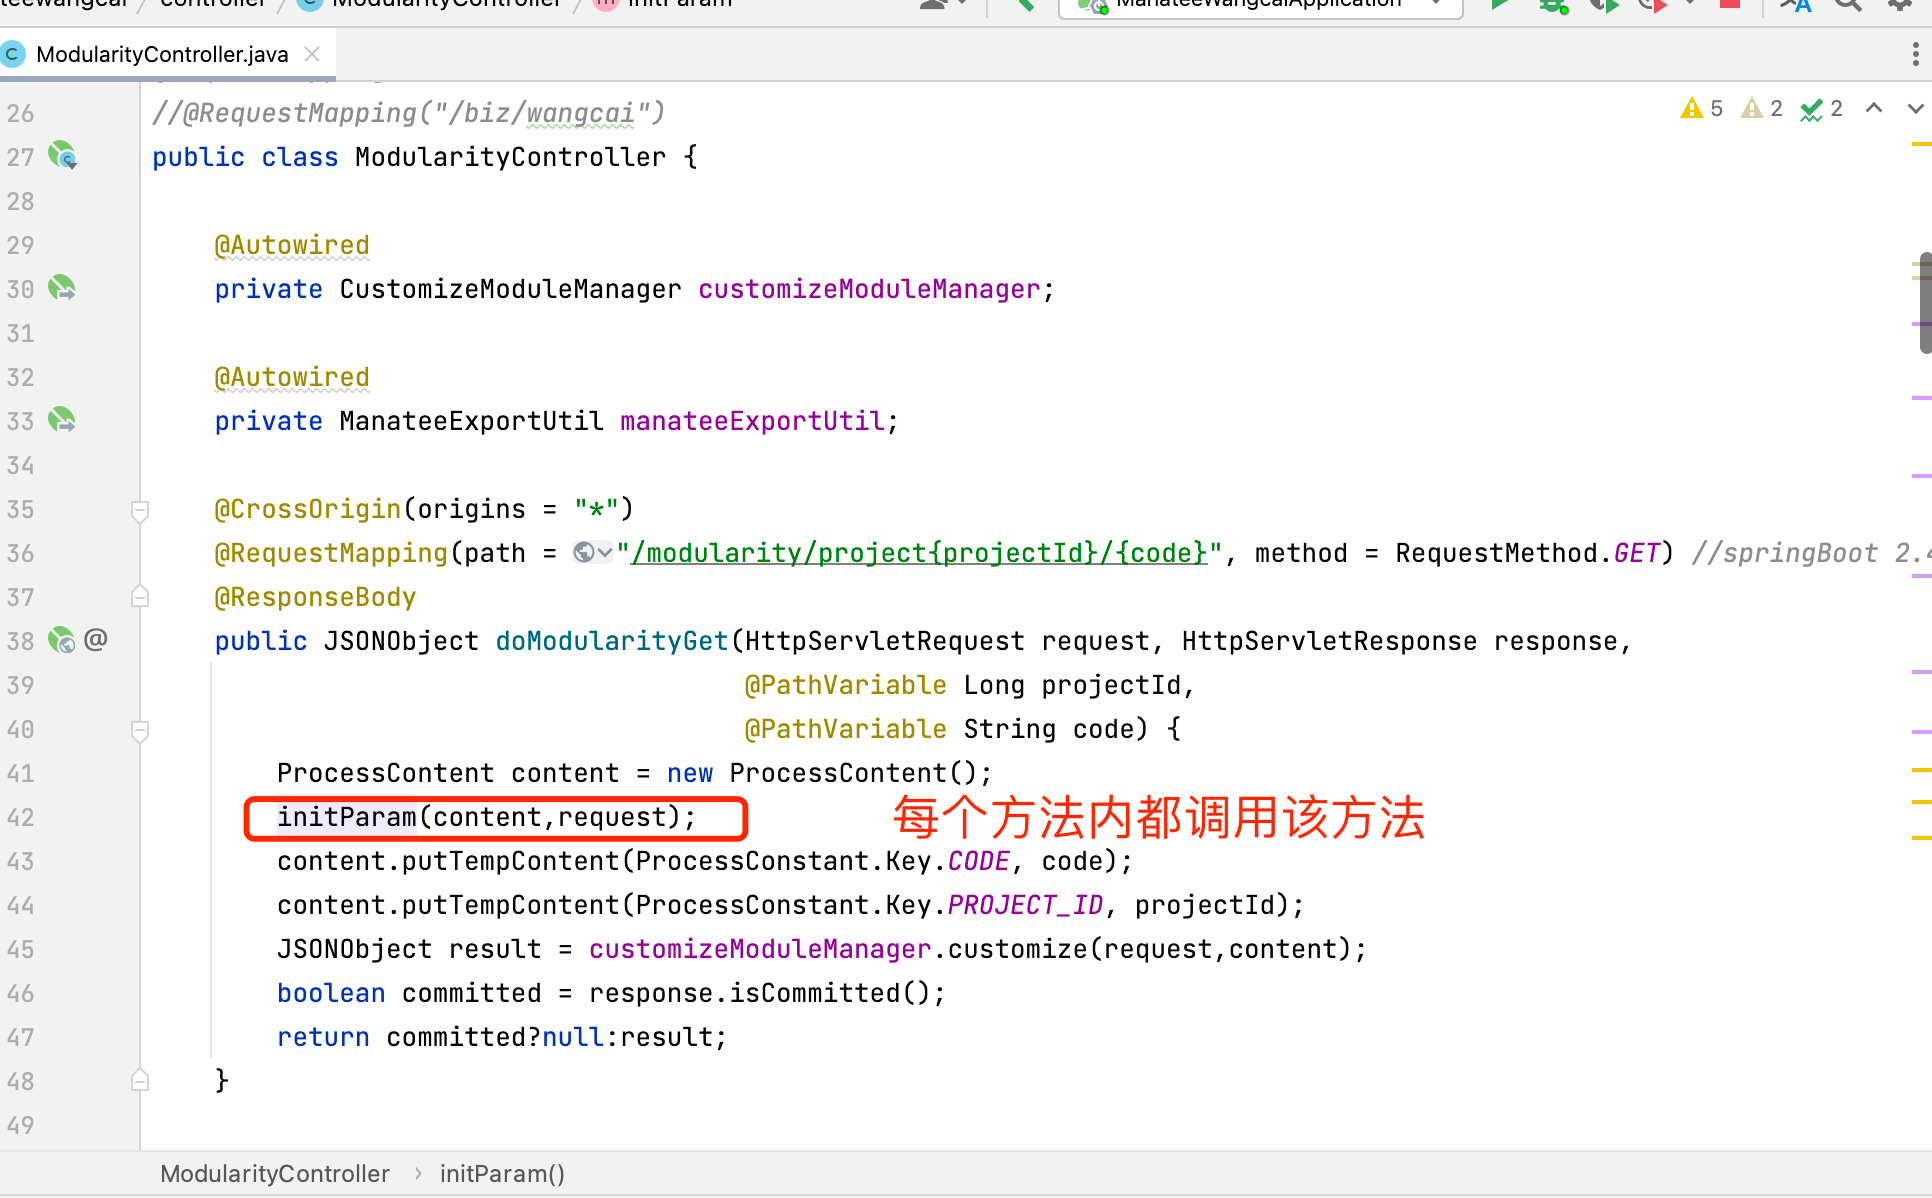Open the ModularityController.java editor tab
Viewport: 1932px width, 1198px height.
[x=162, y=54]
